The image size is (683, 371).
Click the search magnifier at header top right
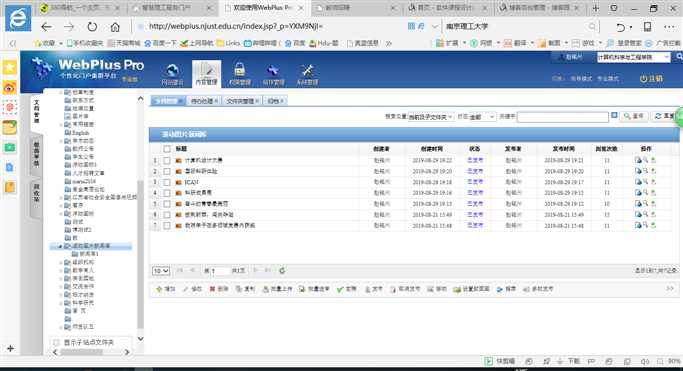679,57
